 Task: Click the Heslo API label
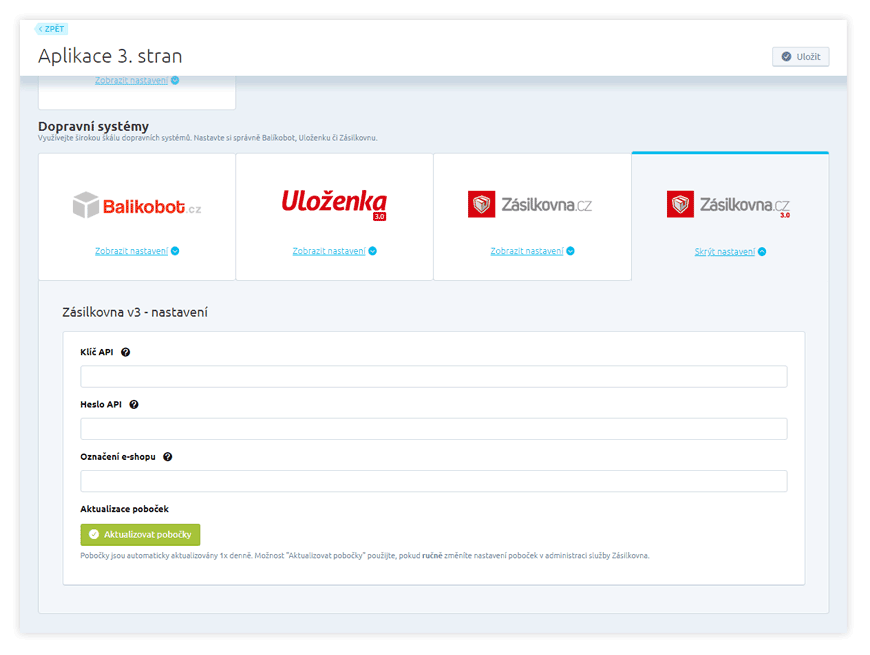tap(101, 404)
